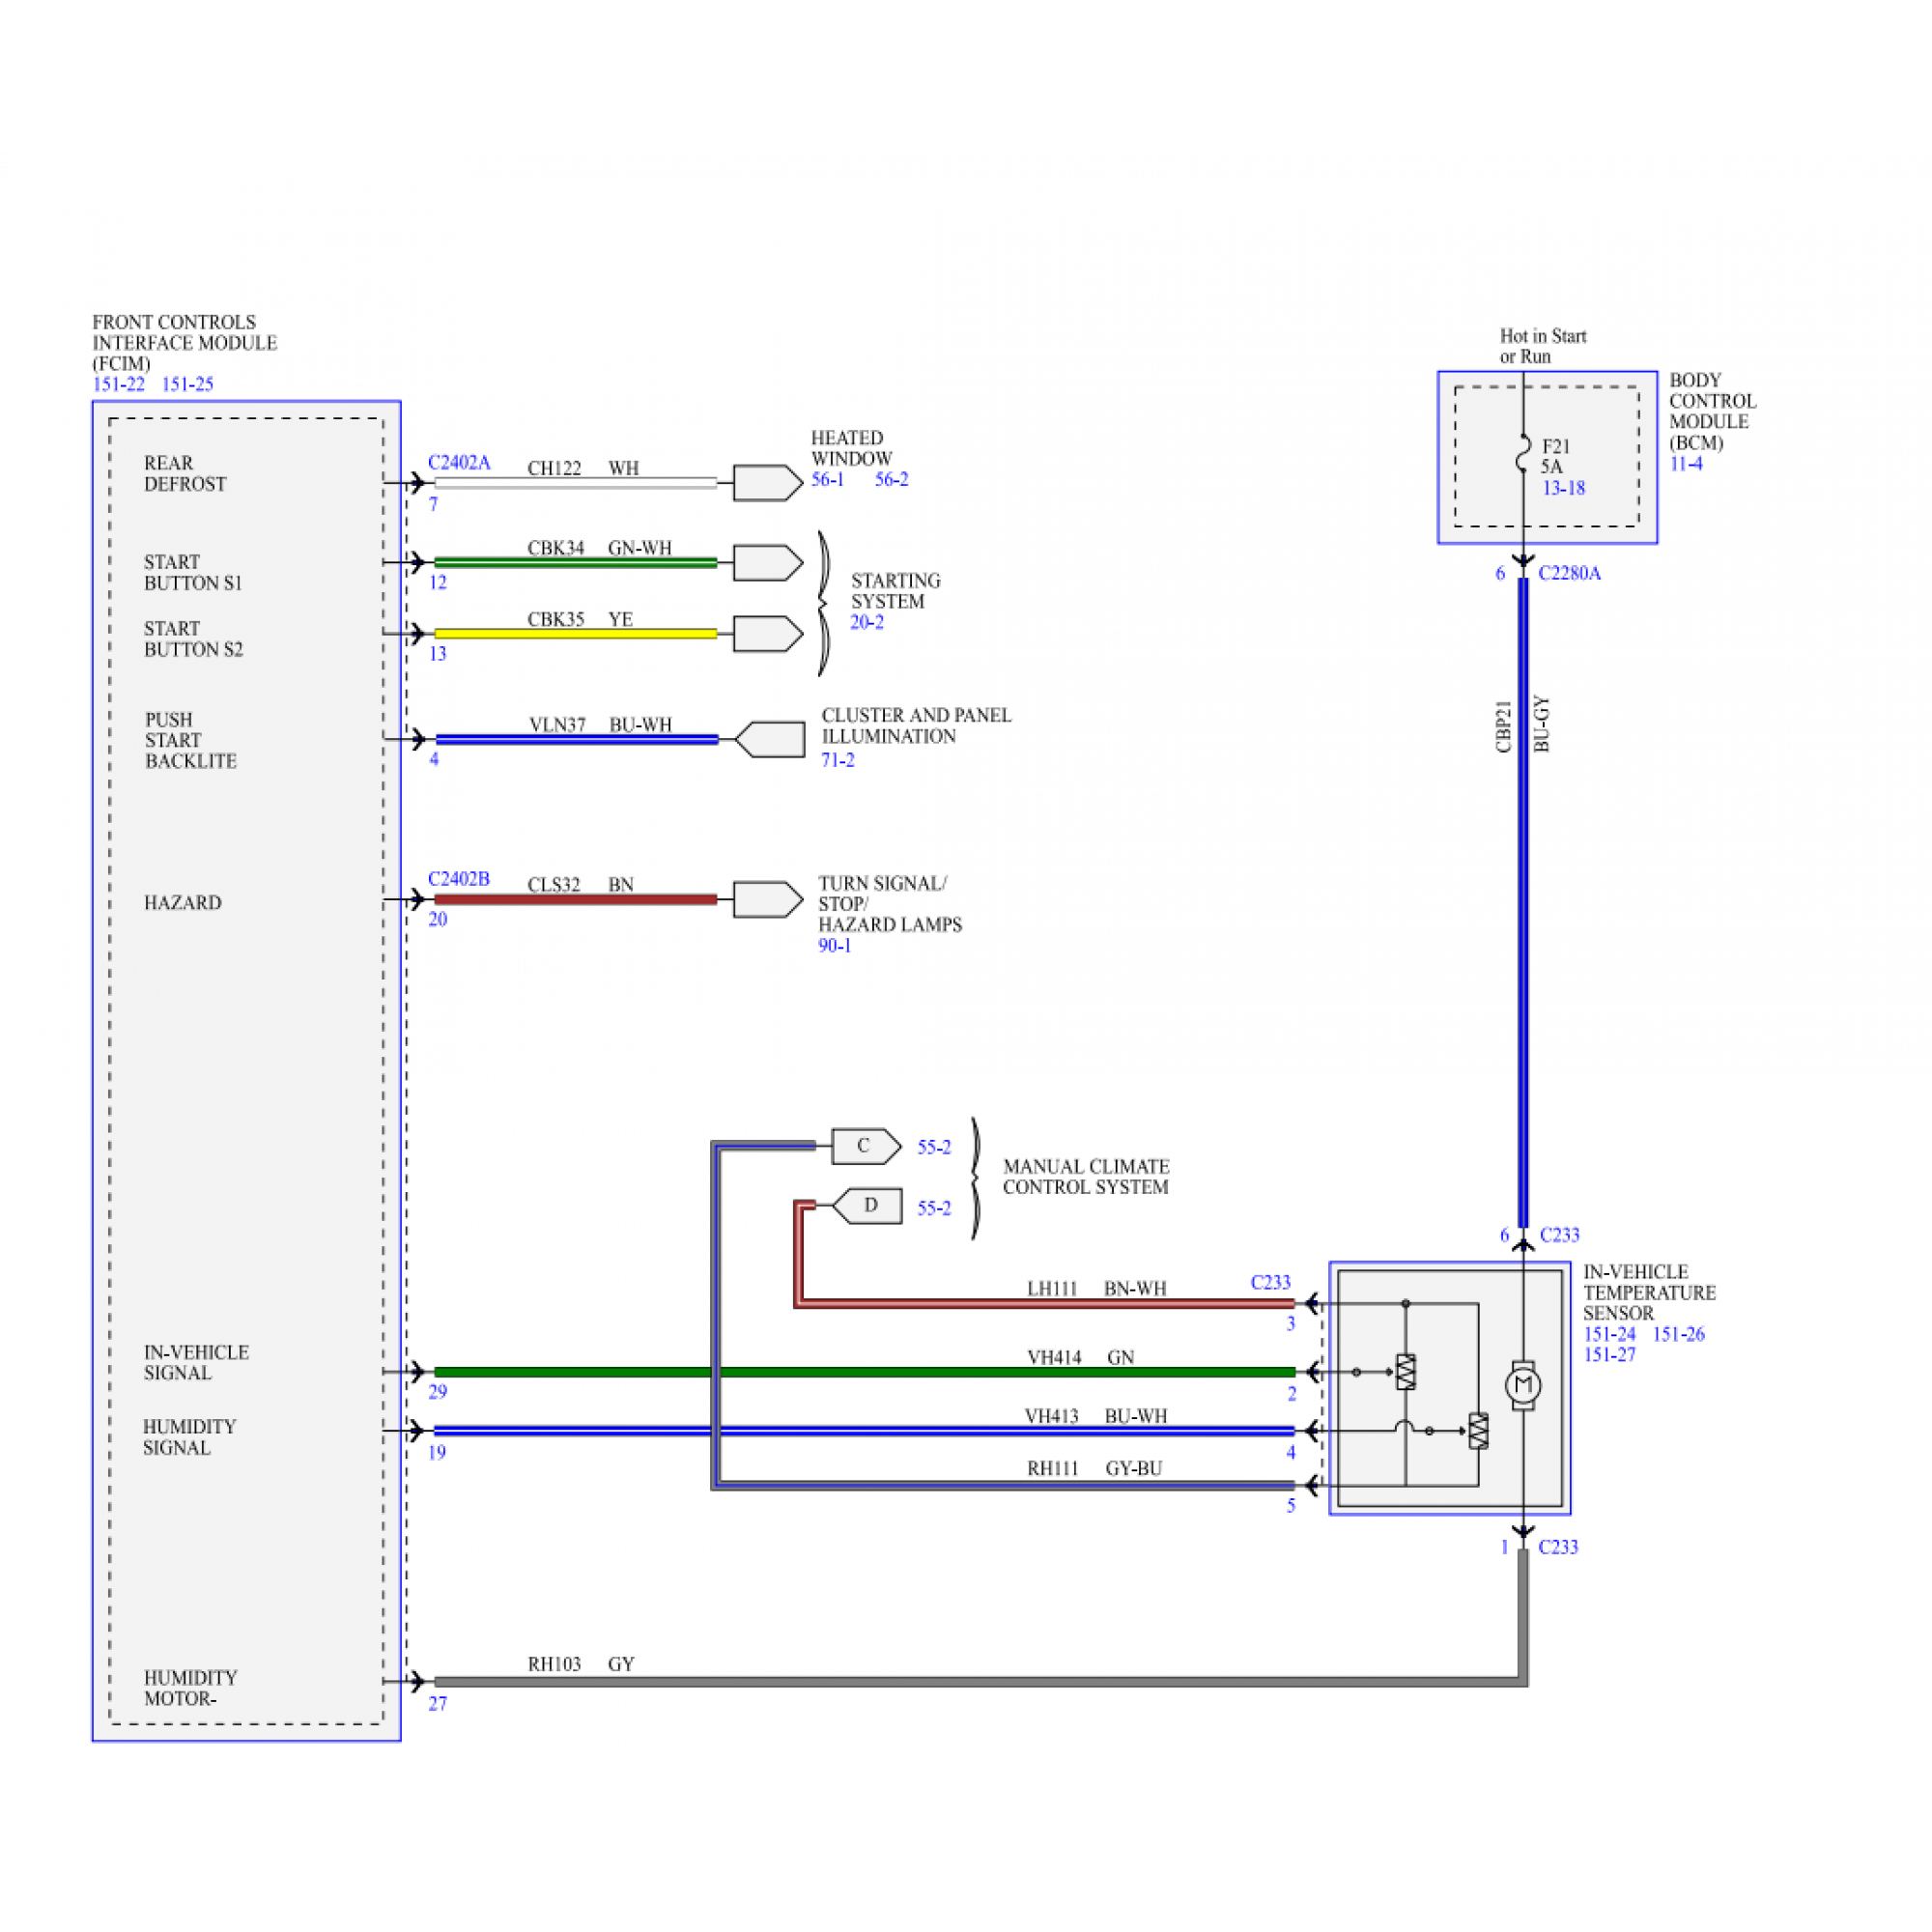The image size is (1932, 1932).
Task: Click the Hazard Lamps off-page arrow symbol
Action: click(768, 899)
